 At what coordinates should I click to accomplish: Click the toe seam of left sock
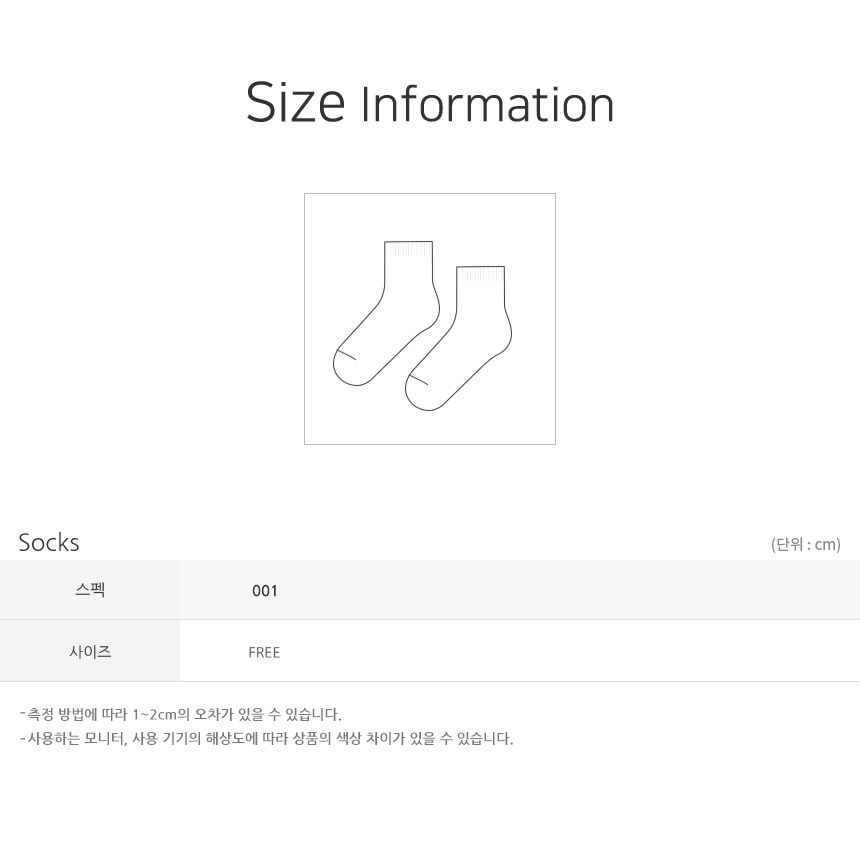coord(346,354)
